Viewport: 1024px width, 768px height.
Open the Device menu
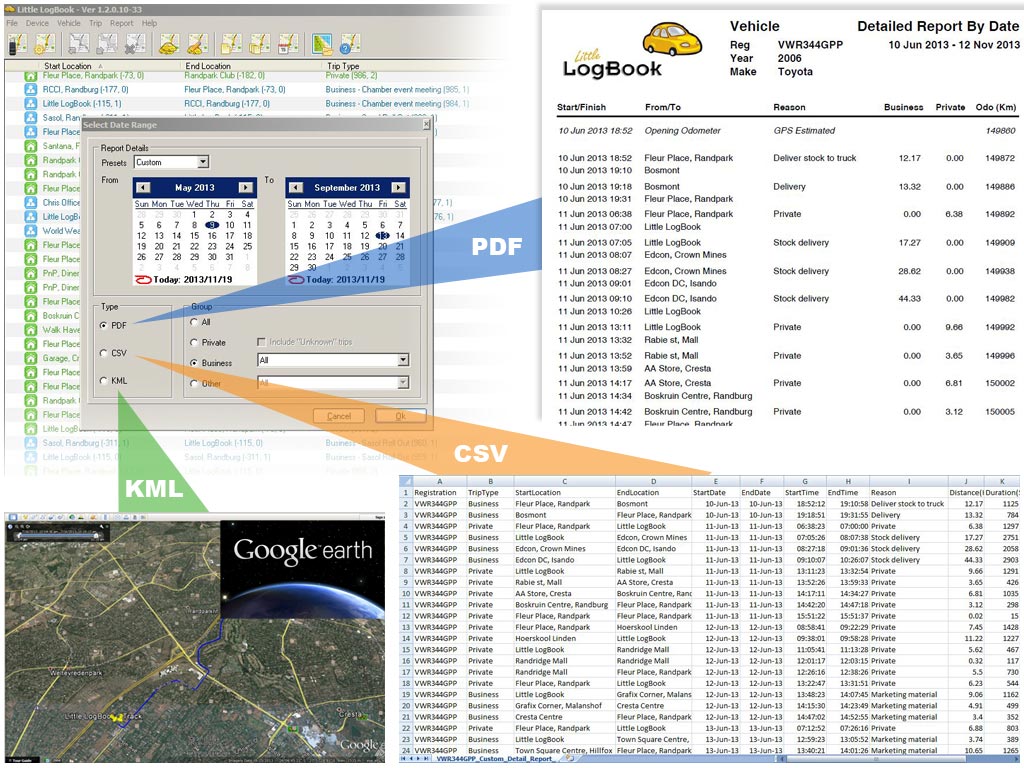coord(37,23)
